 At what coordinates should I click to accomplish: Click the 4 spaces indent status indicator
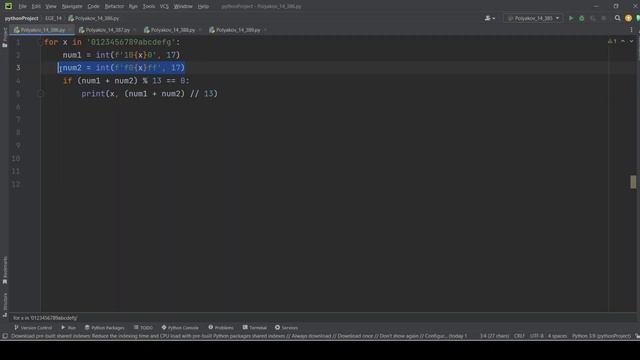click(558, 336)
